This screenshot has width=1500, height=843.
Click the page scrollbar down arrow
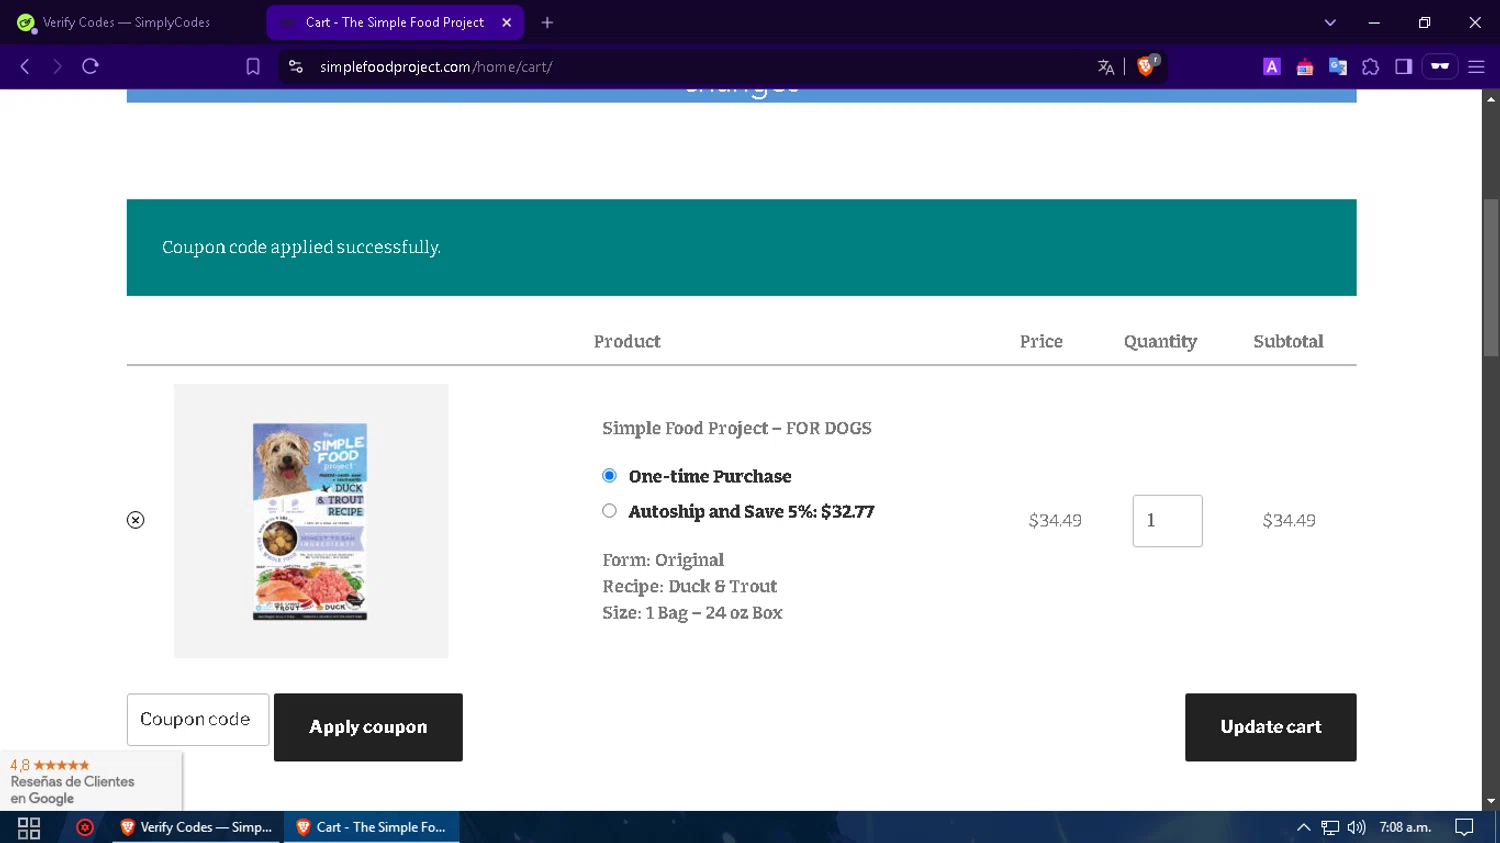point(1491,801)
